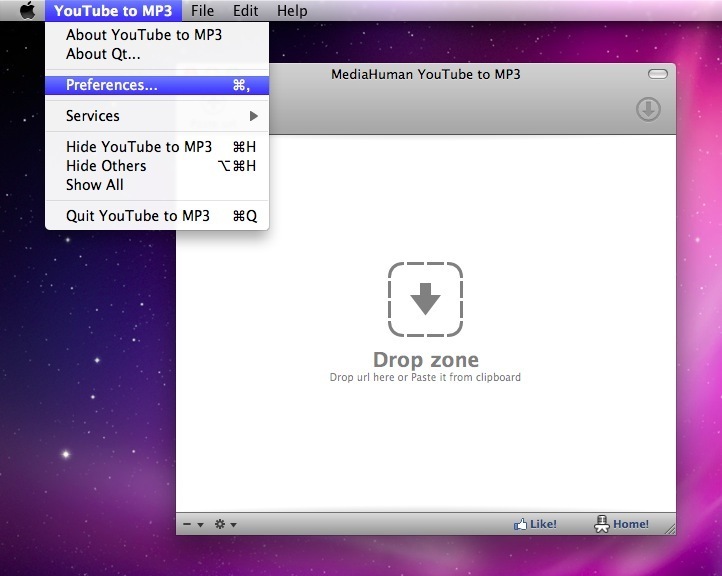The height and width of the screenshot is (576, 722).
Task: Click the Facebook thumbs-up Like icon
Action: click(520, 524)
